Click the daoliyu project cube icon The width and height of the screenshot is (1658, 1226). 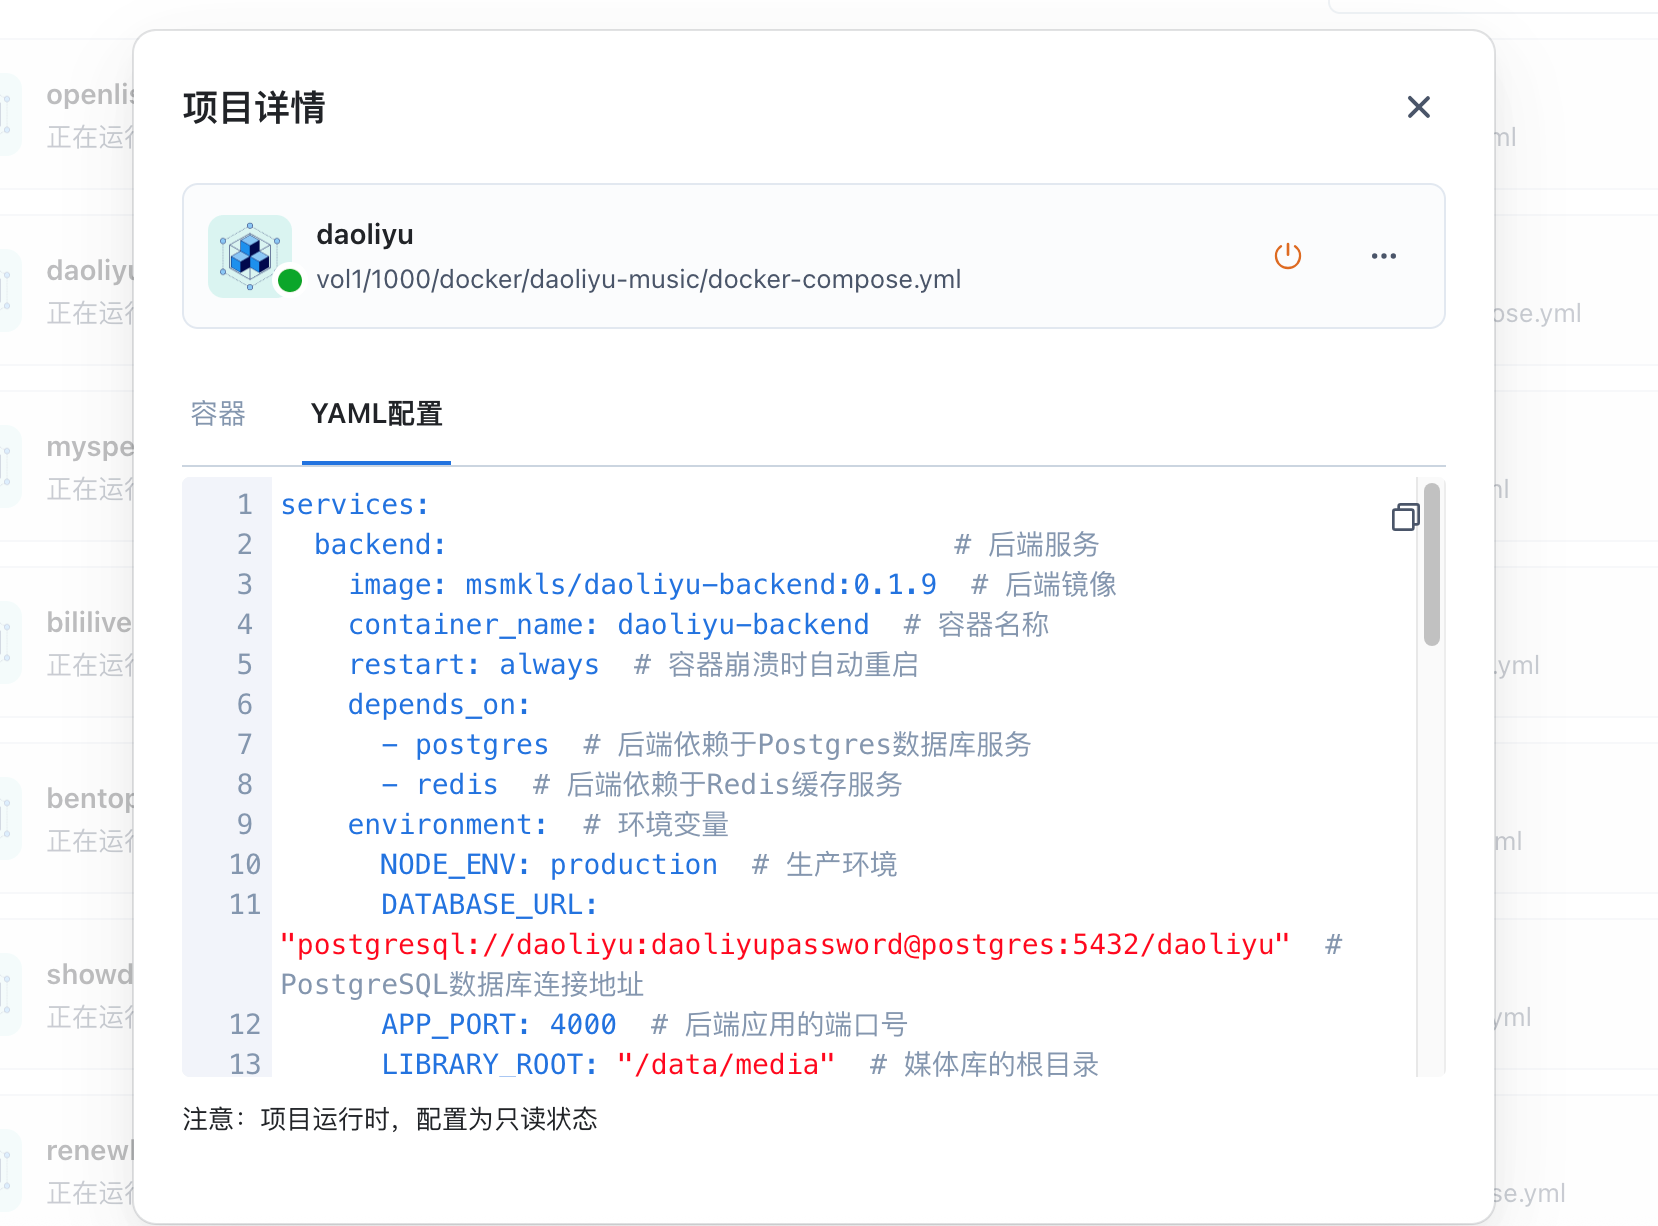(x=249, y=256)
